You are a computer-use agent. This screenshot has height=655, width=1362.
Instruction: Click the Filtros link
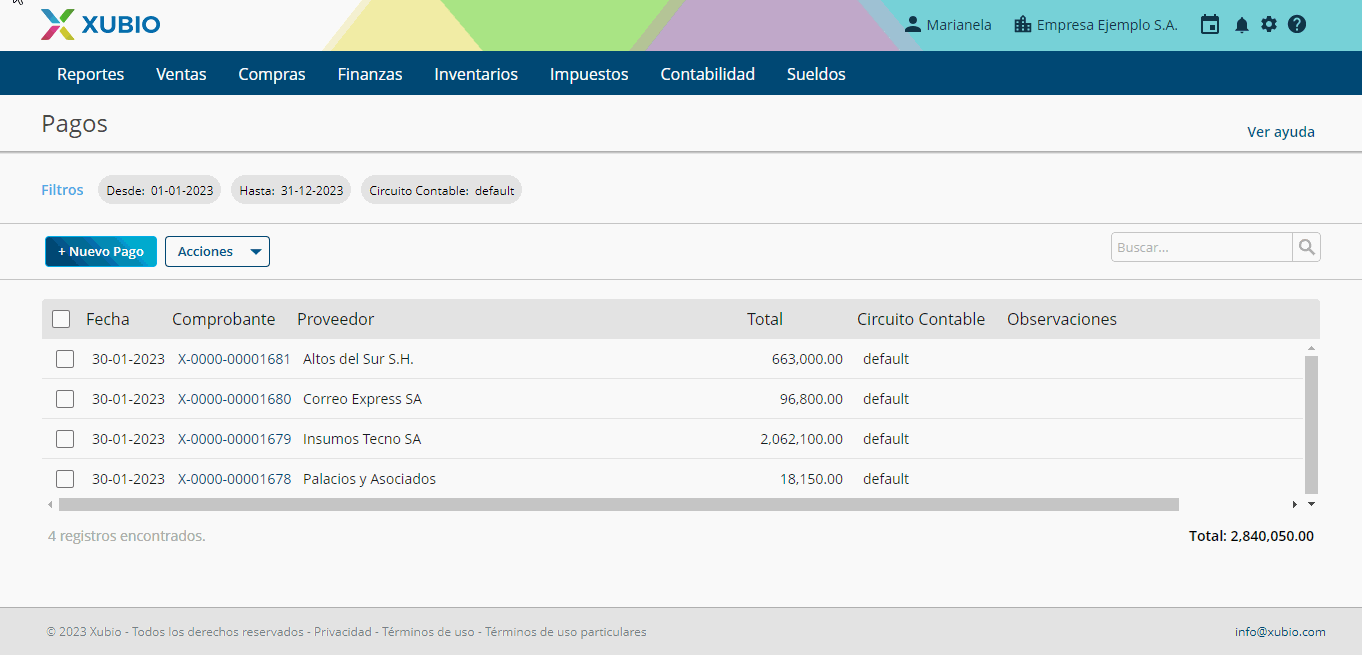(62, 190)
